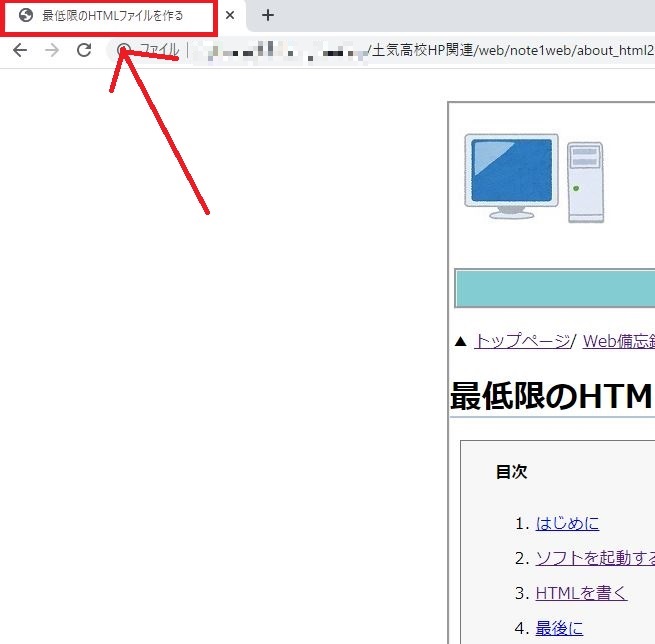Reload the current page

click(85, 50)
